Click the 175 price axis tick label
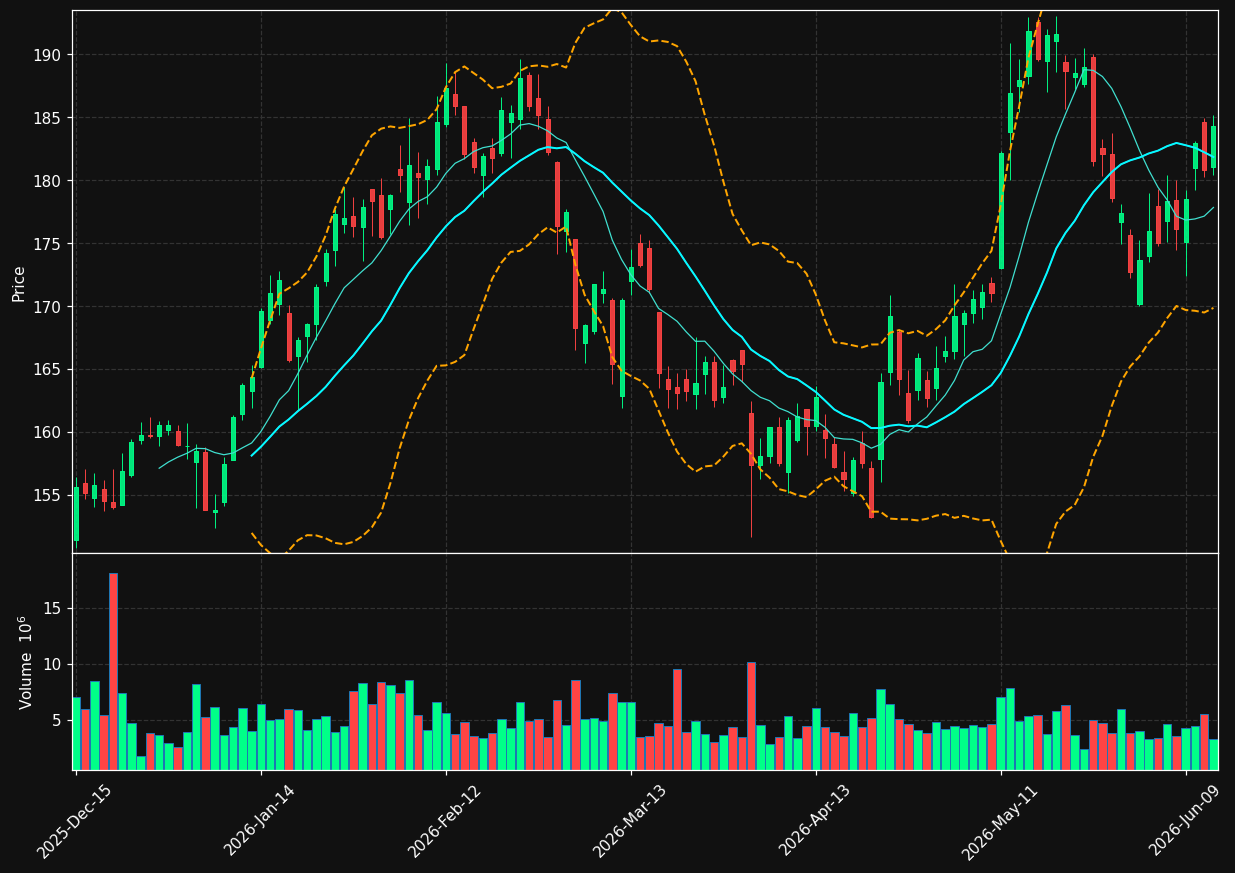This screenshot has height=873, width=1235. (x=49, y=244)
